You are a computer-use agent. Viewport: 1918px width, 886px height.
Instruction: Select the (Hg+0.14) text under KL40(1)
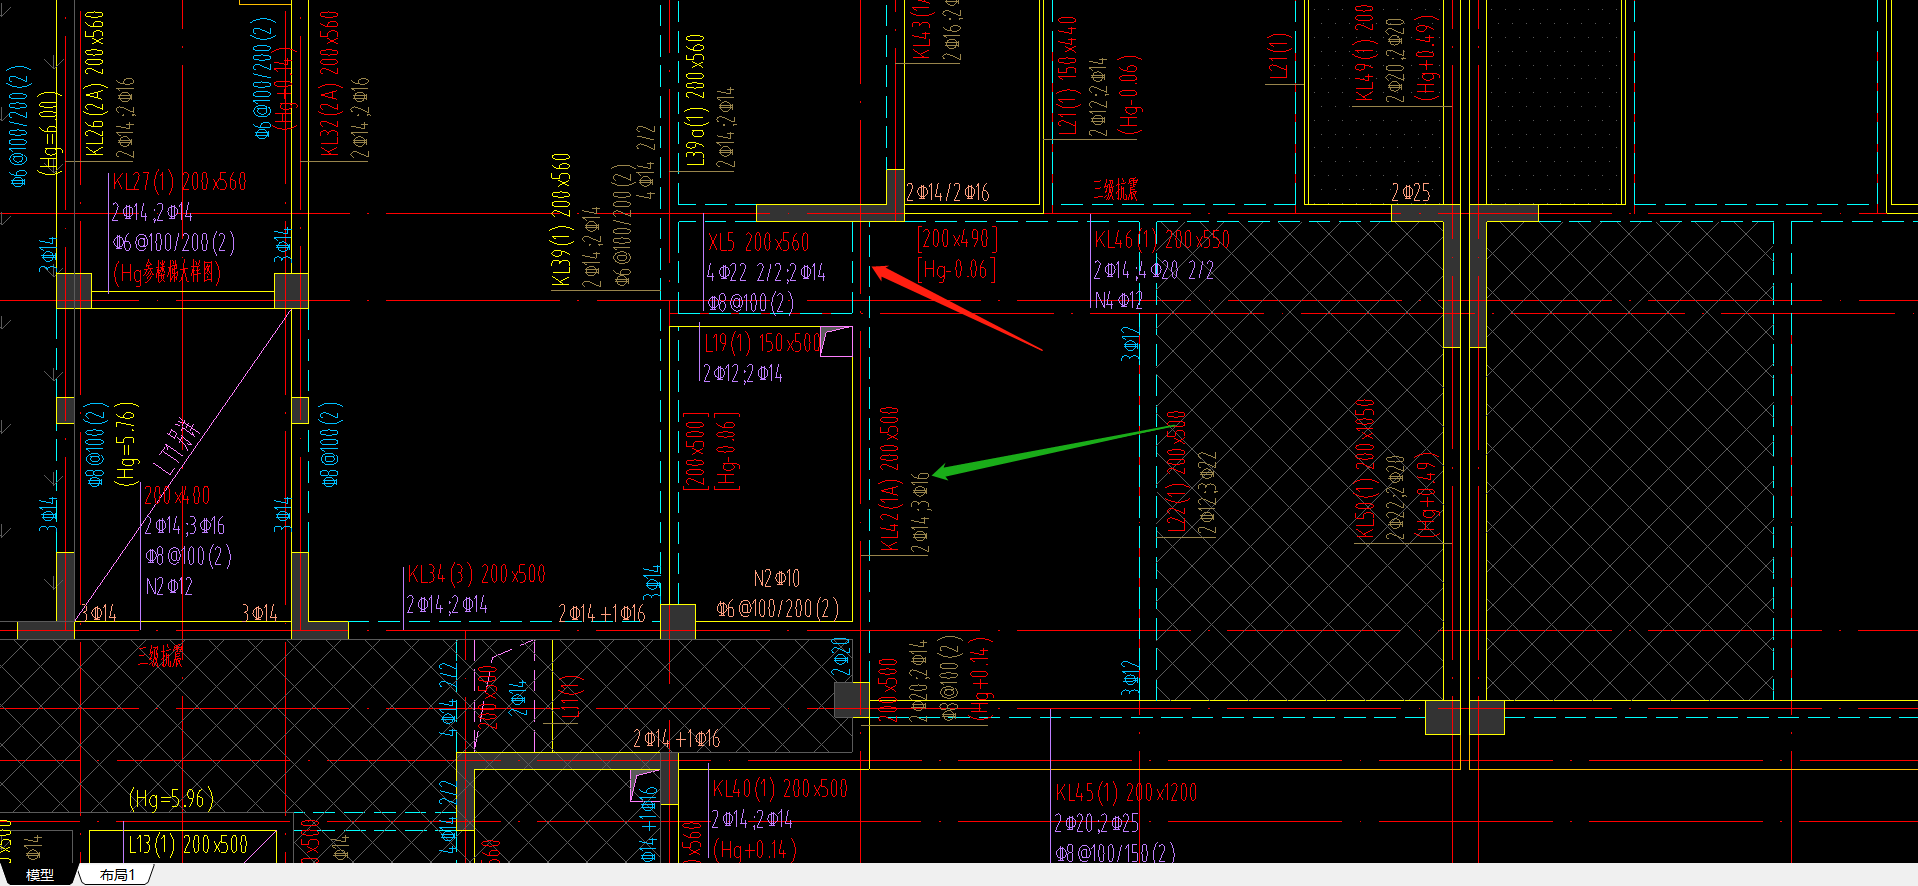tap(755, 849)
